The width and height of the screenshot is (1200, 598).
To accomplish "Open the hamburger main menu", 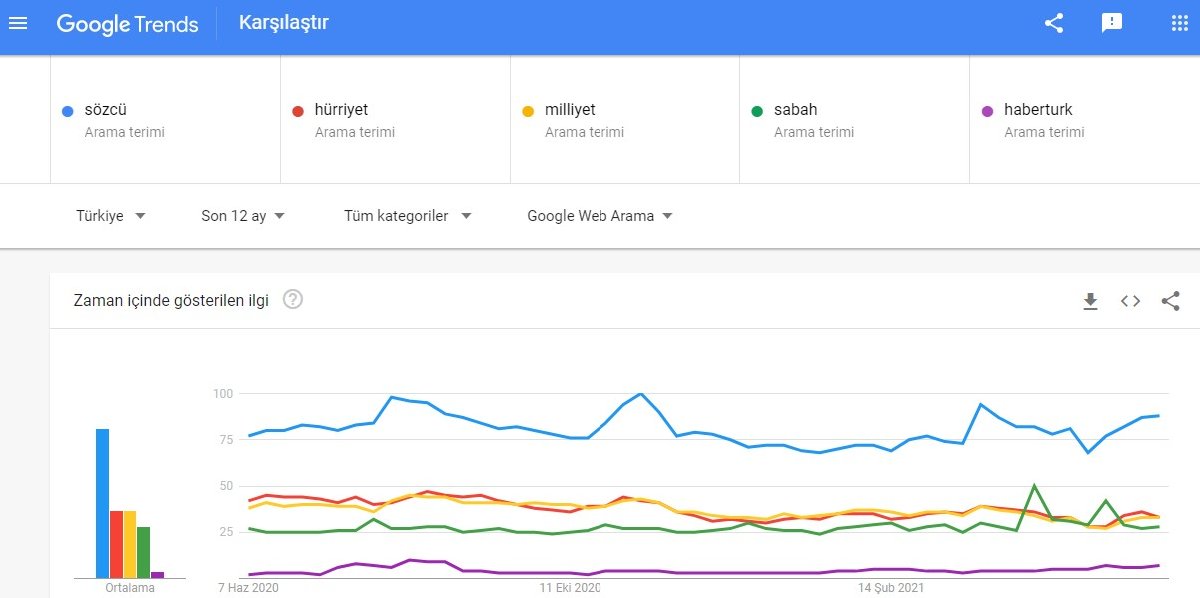I will (x=18, y=23).
